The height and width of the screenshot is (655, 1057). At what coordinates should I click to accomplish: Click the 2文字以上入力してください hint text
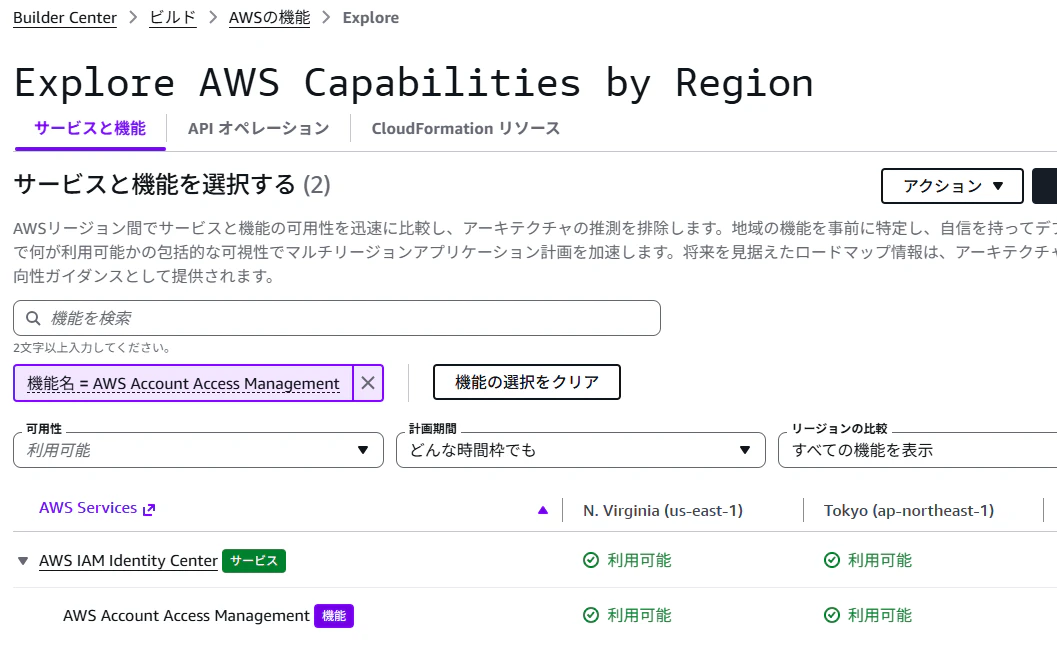(x=92, y=348)
